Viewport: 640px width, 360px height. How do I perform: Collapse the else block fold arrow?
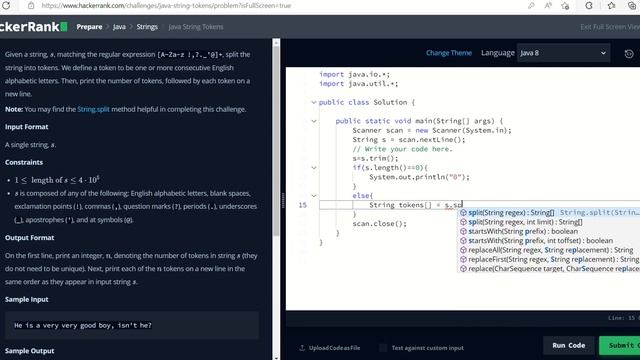(x=314, y=196)
